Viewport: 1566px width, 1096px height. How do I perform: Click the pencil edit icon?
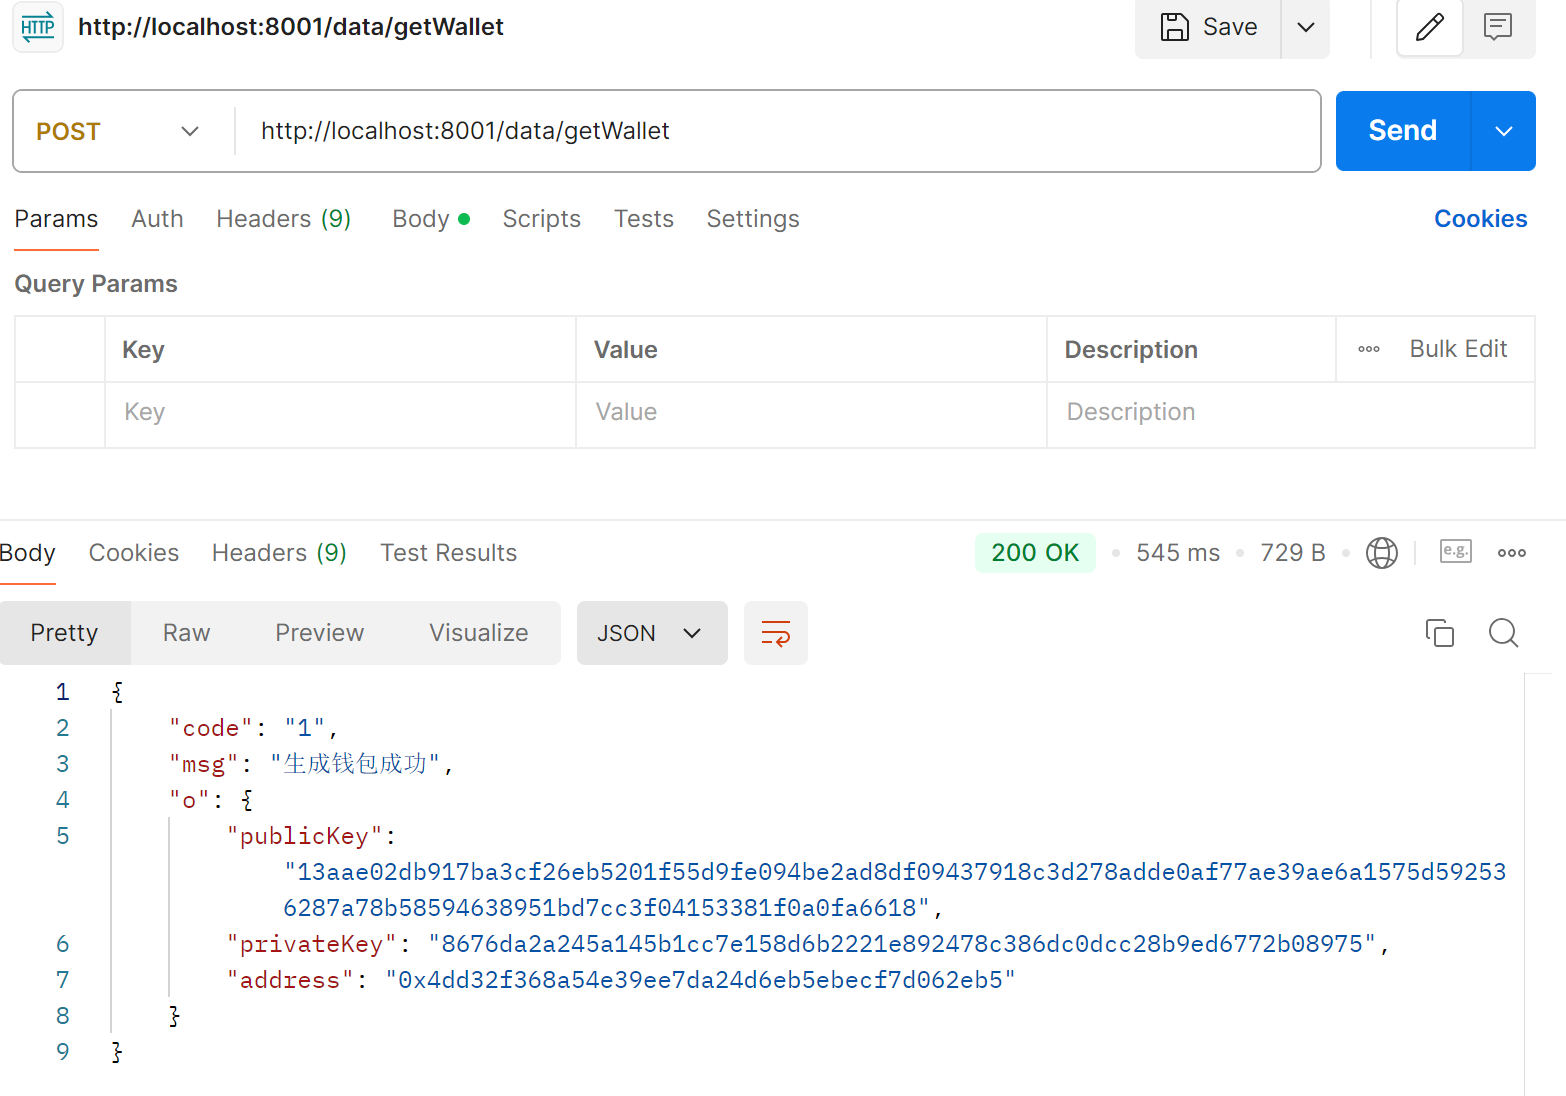[1430, 27]
